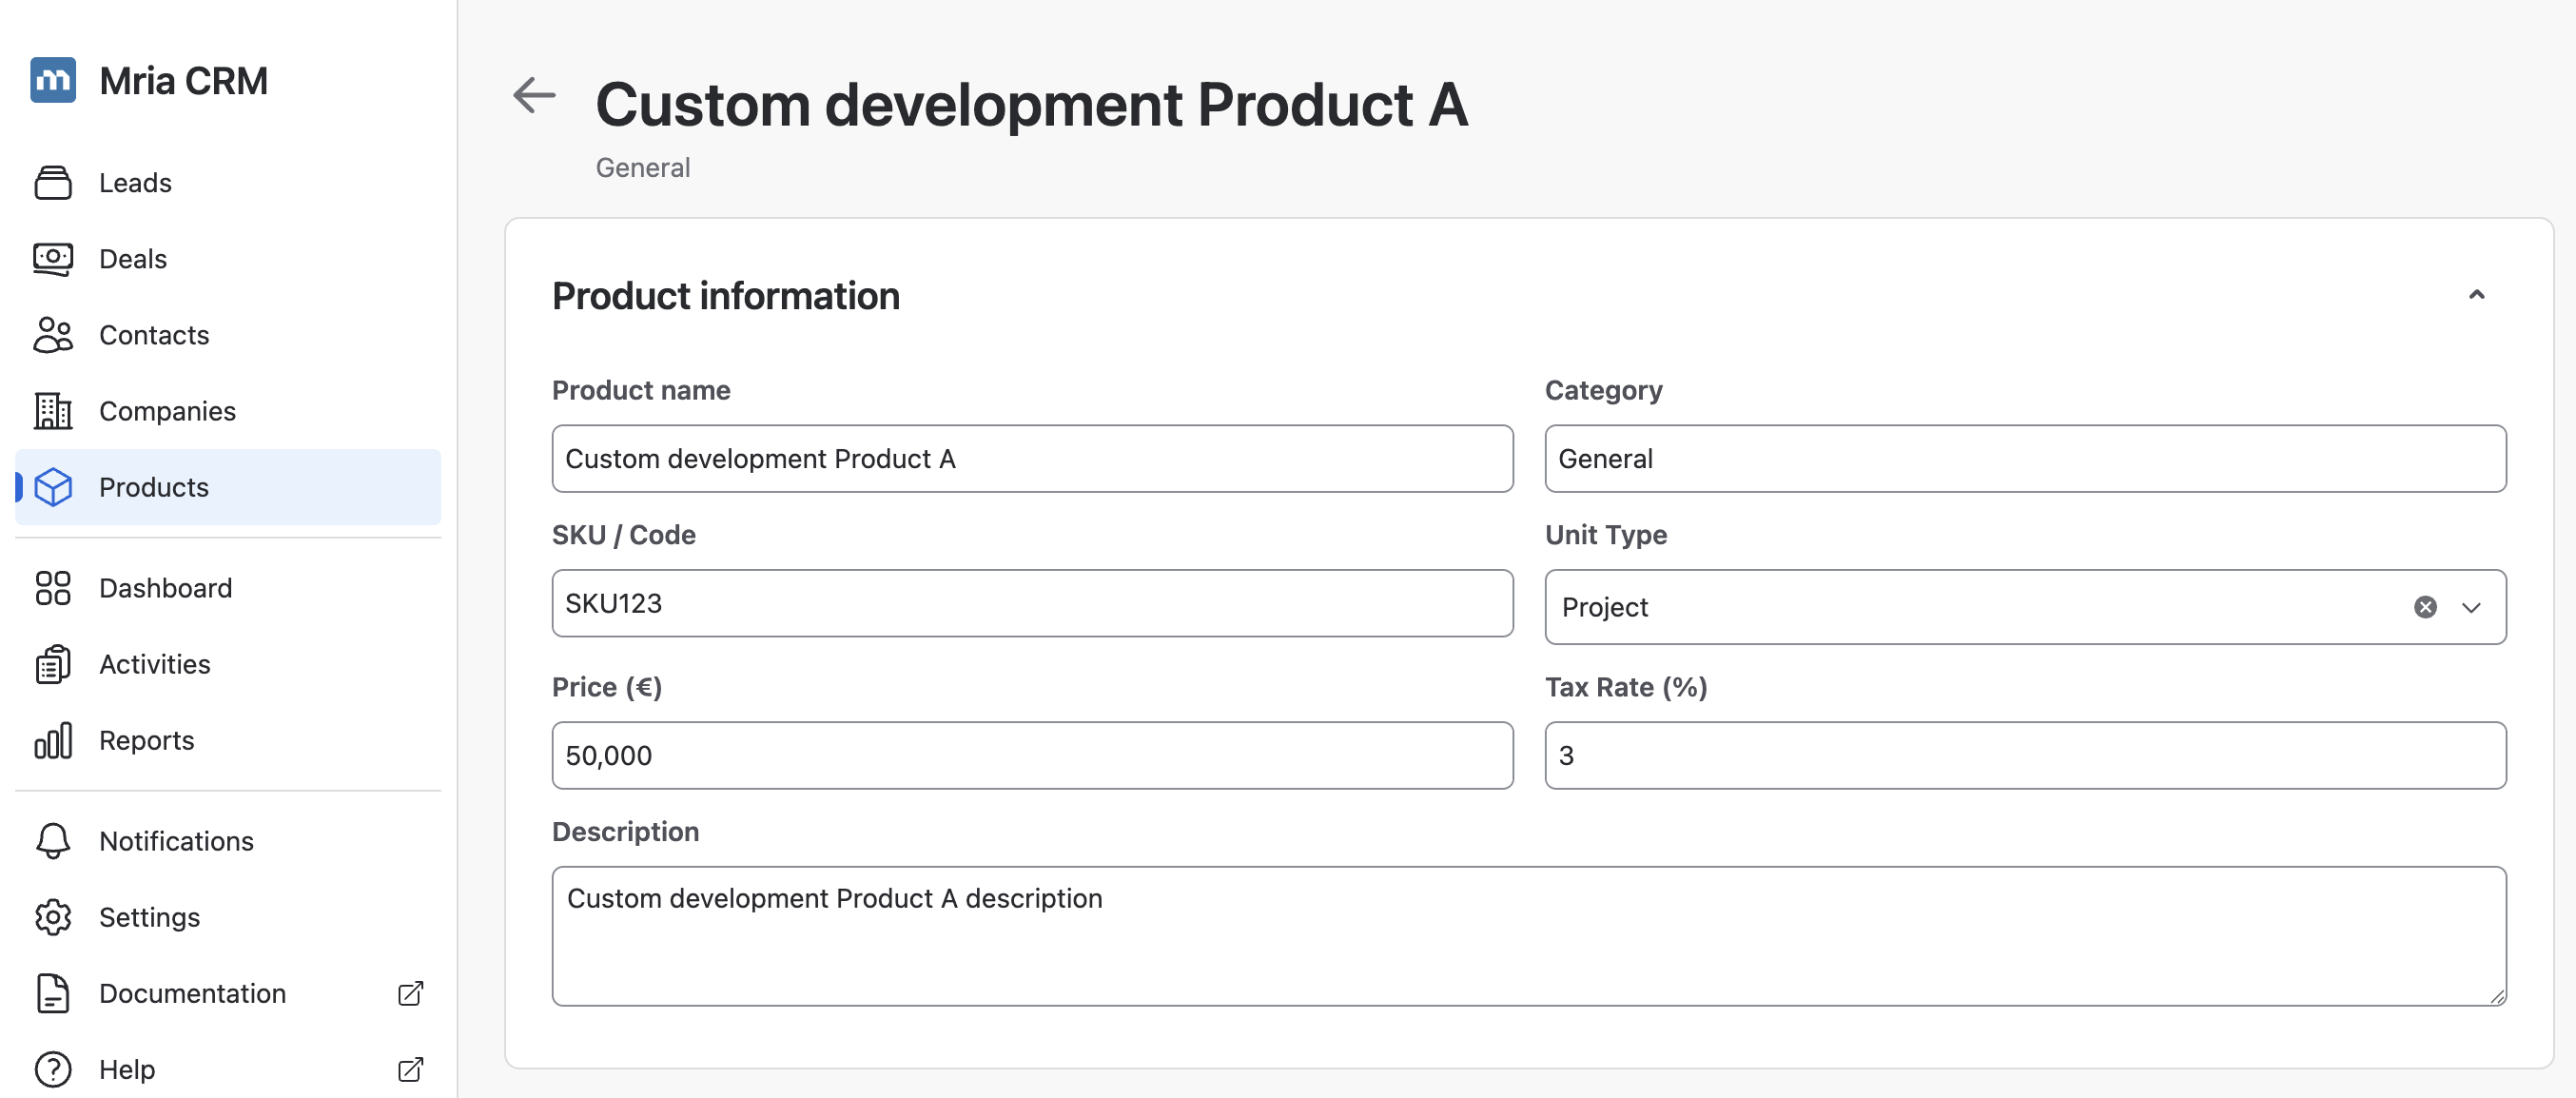
Task: Clear the Unit Type selection
Action: [2425, 607]
